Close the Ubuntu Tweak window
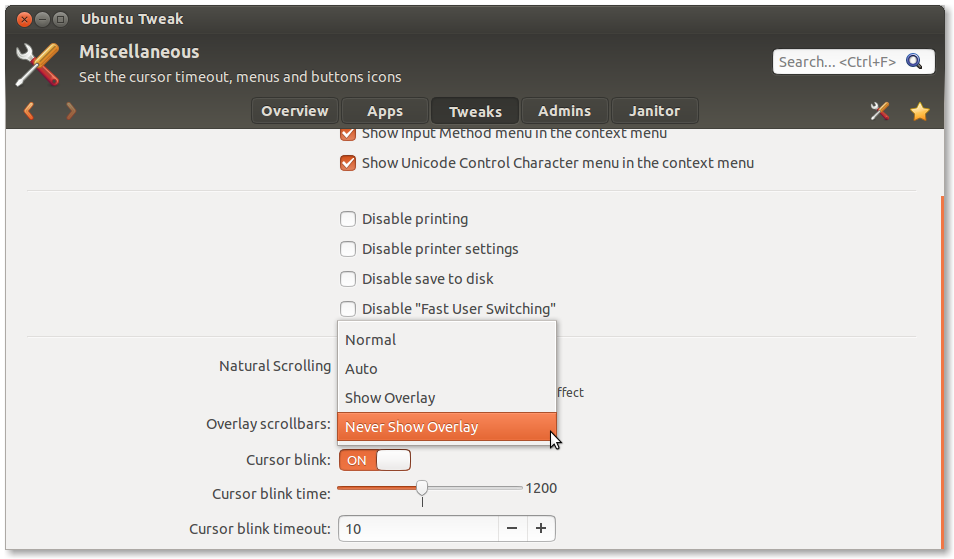 tap(24, 19)
